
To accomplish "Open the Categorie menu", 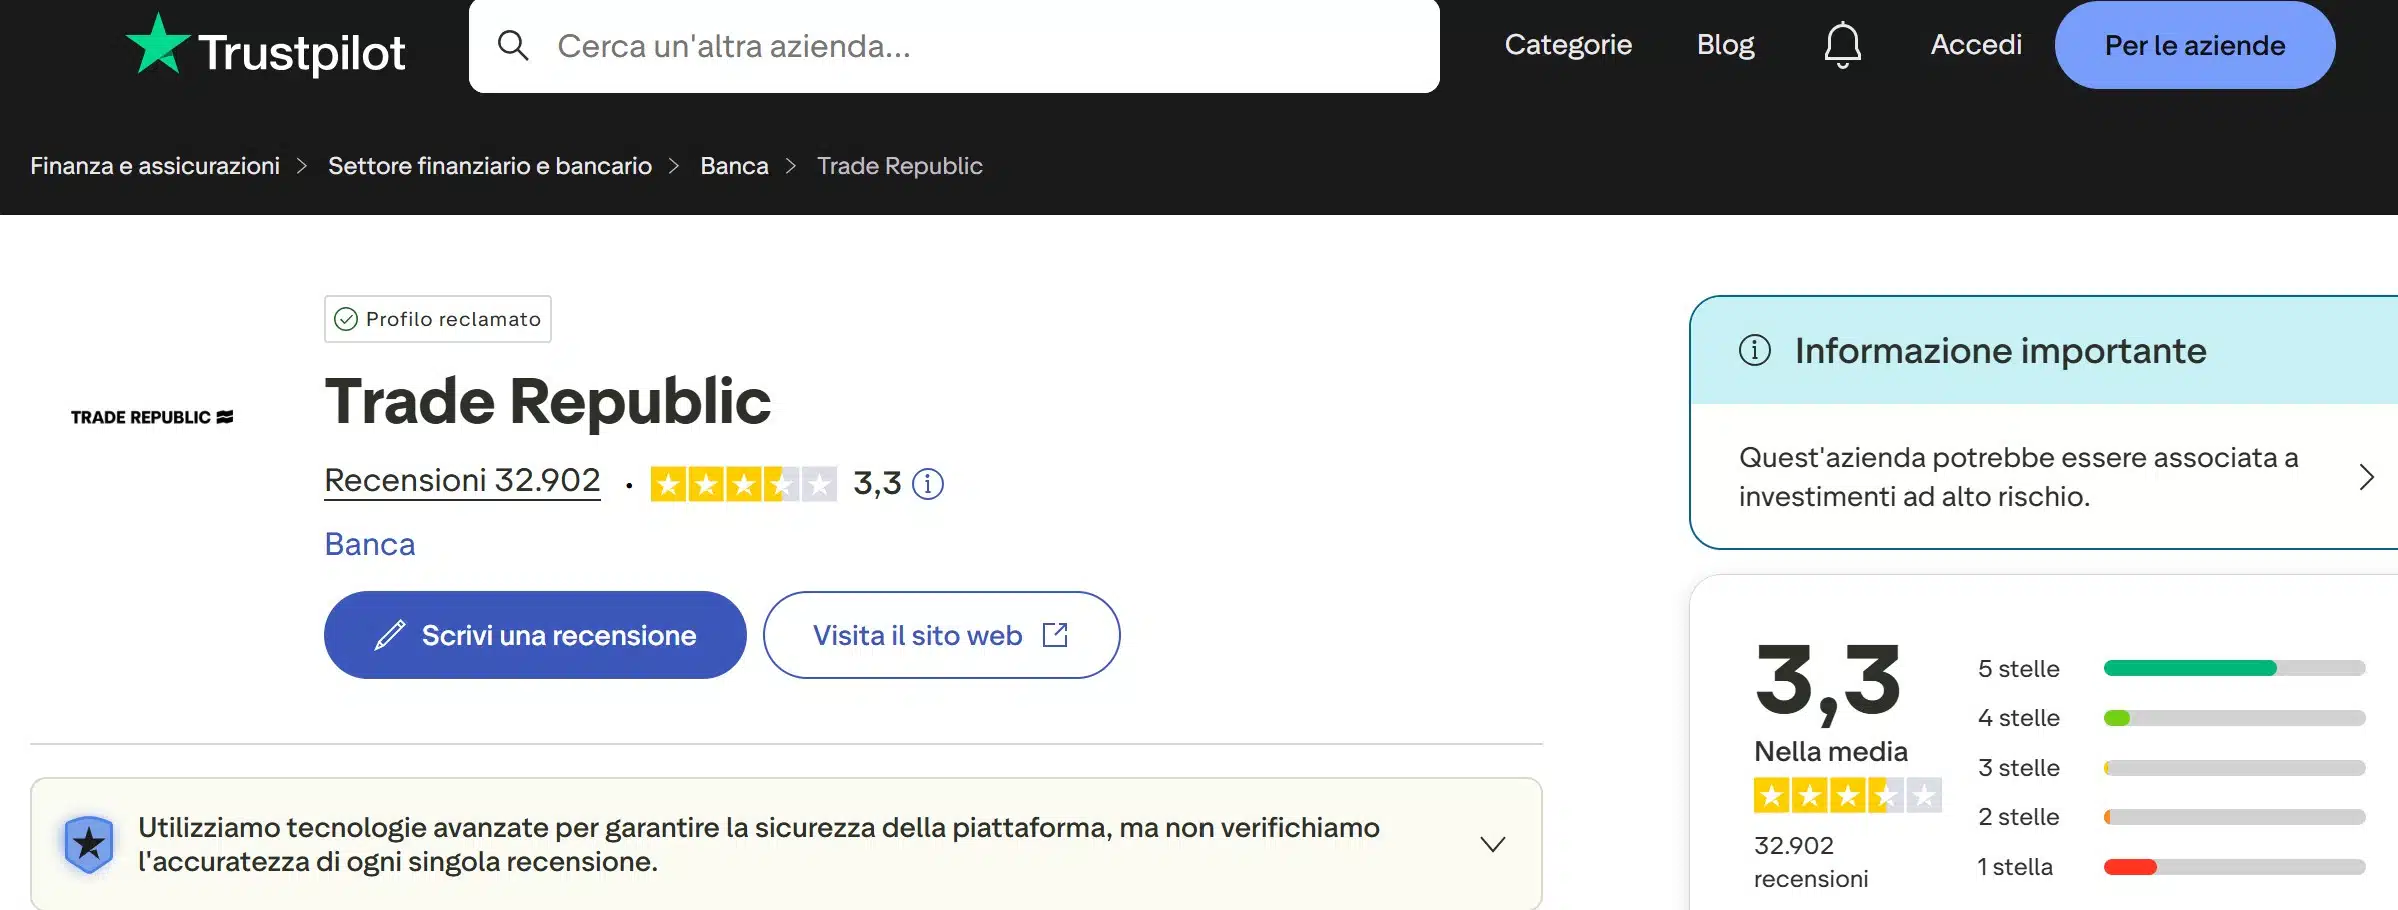I will [x=1567, y=44].
